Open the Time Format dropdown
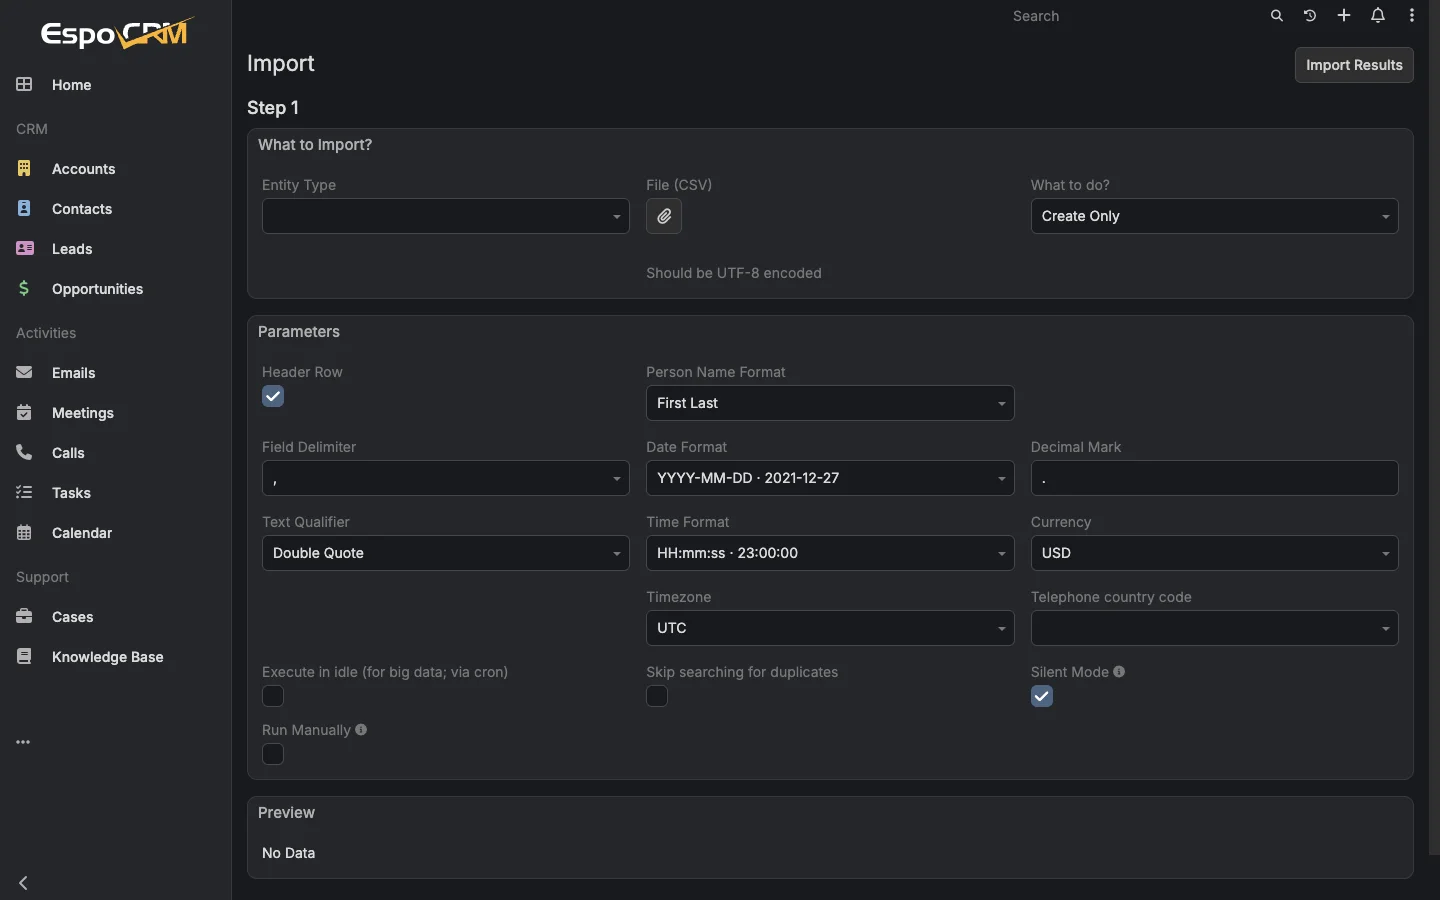The height and width of the screenshot is (900, 1440). click(x=830, y=553)
